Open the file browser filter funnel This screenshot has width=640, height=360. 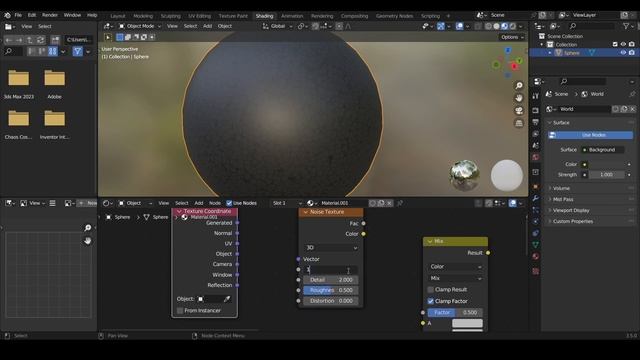coord(78,51)
